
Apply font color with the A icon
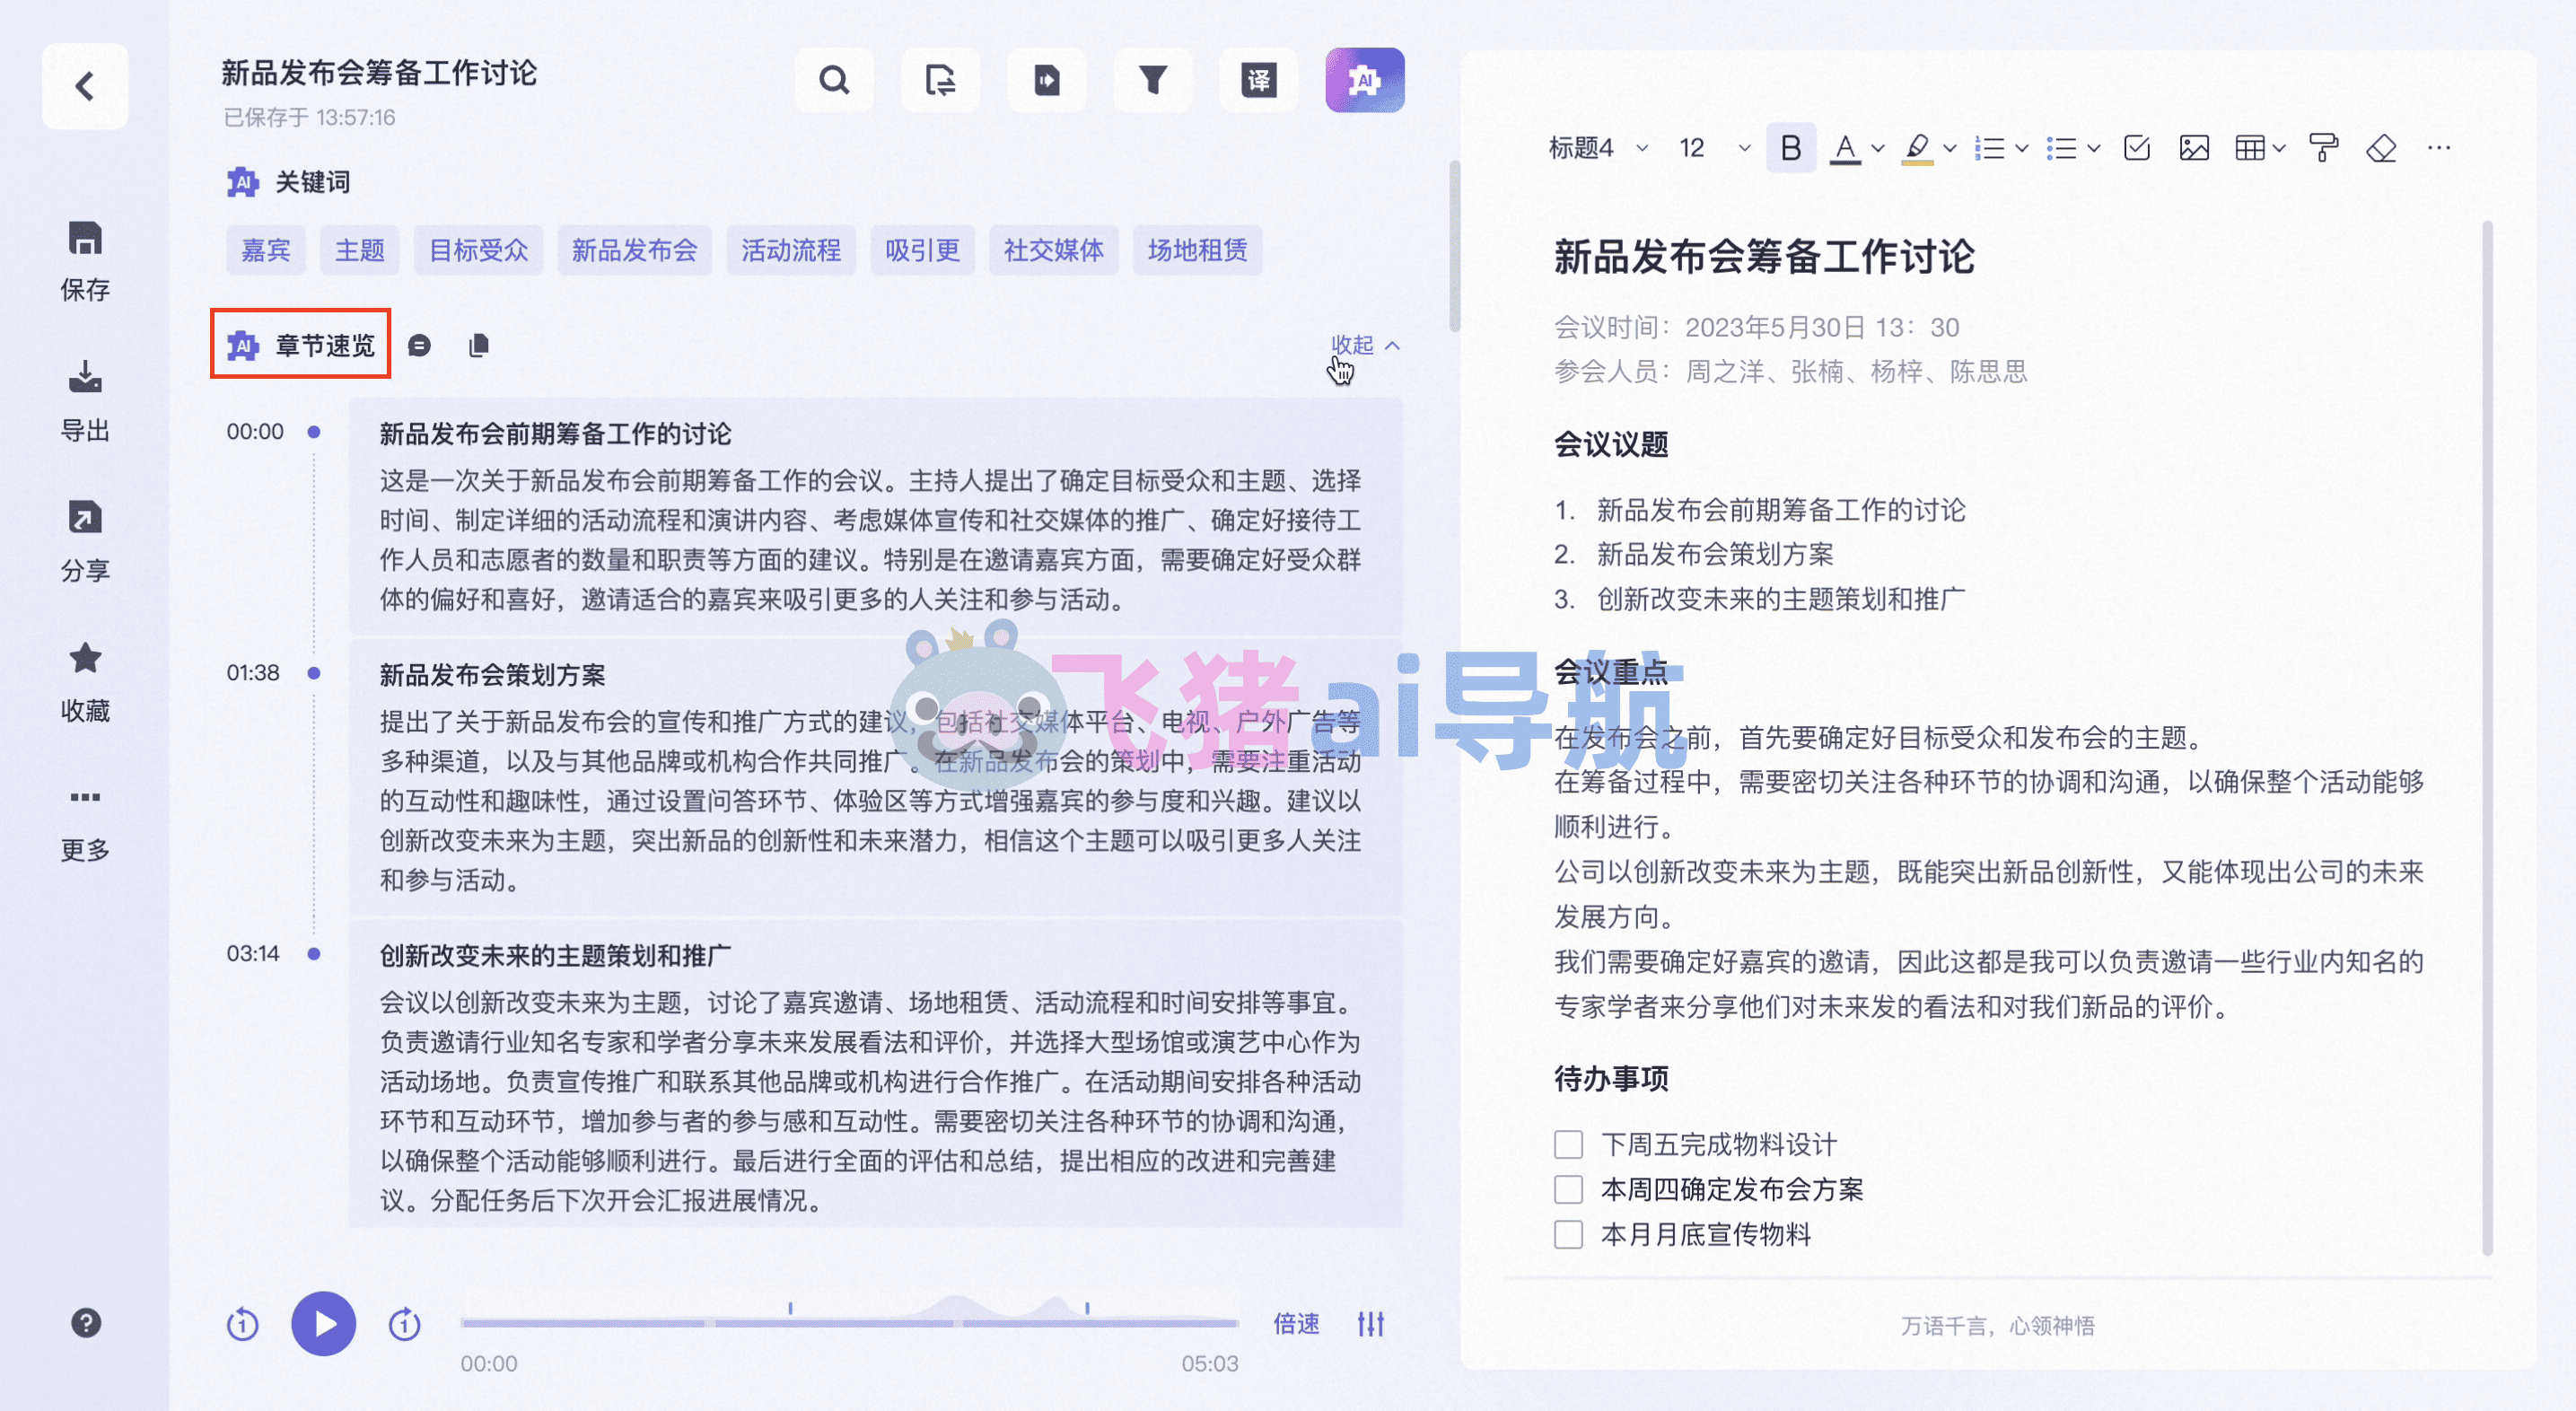1846,149
